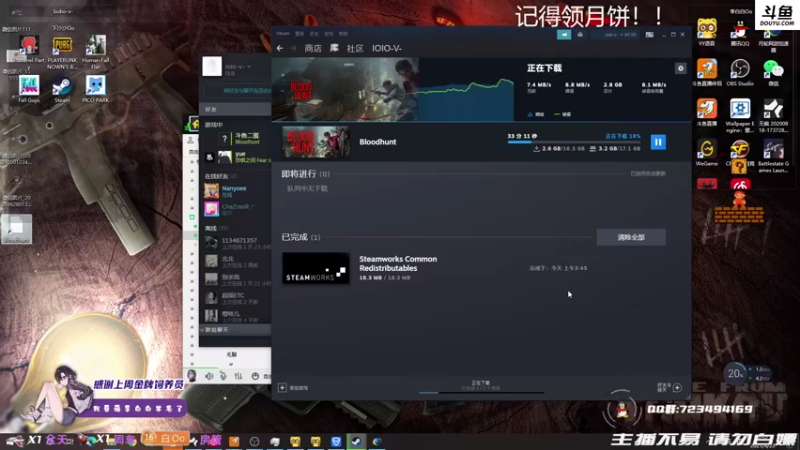Open the Bloodhunt desktop shortcut
800x450 pixels.
[17, 229]
